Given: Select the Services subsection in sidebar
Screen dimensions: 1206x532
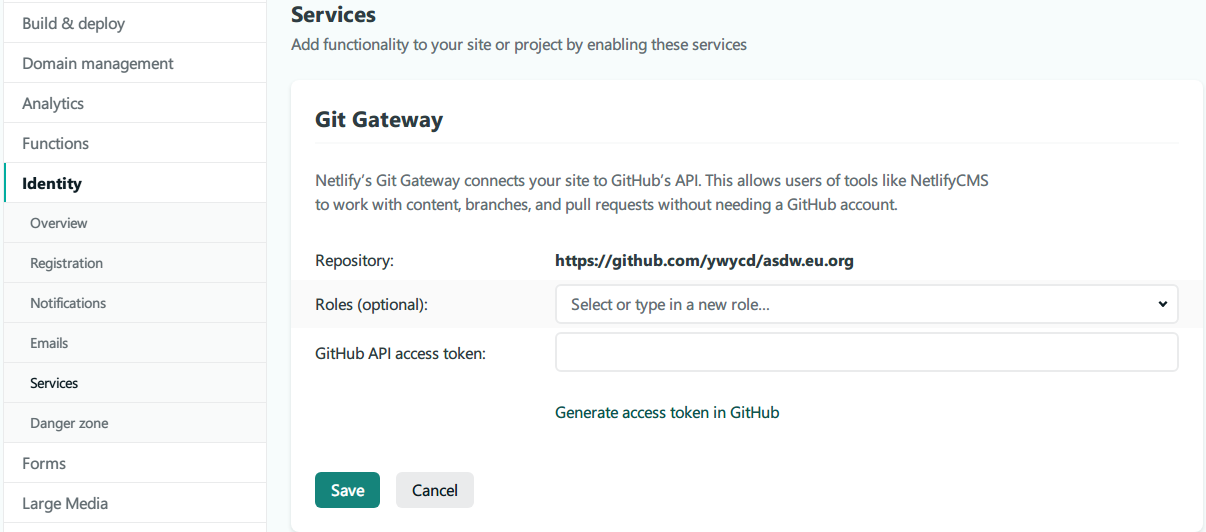Looking at the screenshot, I should [x=54, y=383].
